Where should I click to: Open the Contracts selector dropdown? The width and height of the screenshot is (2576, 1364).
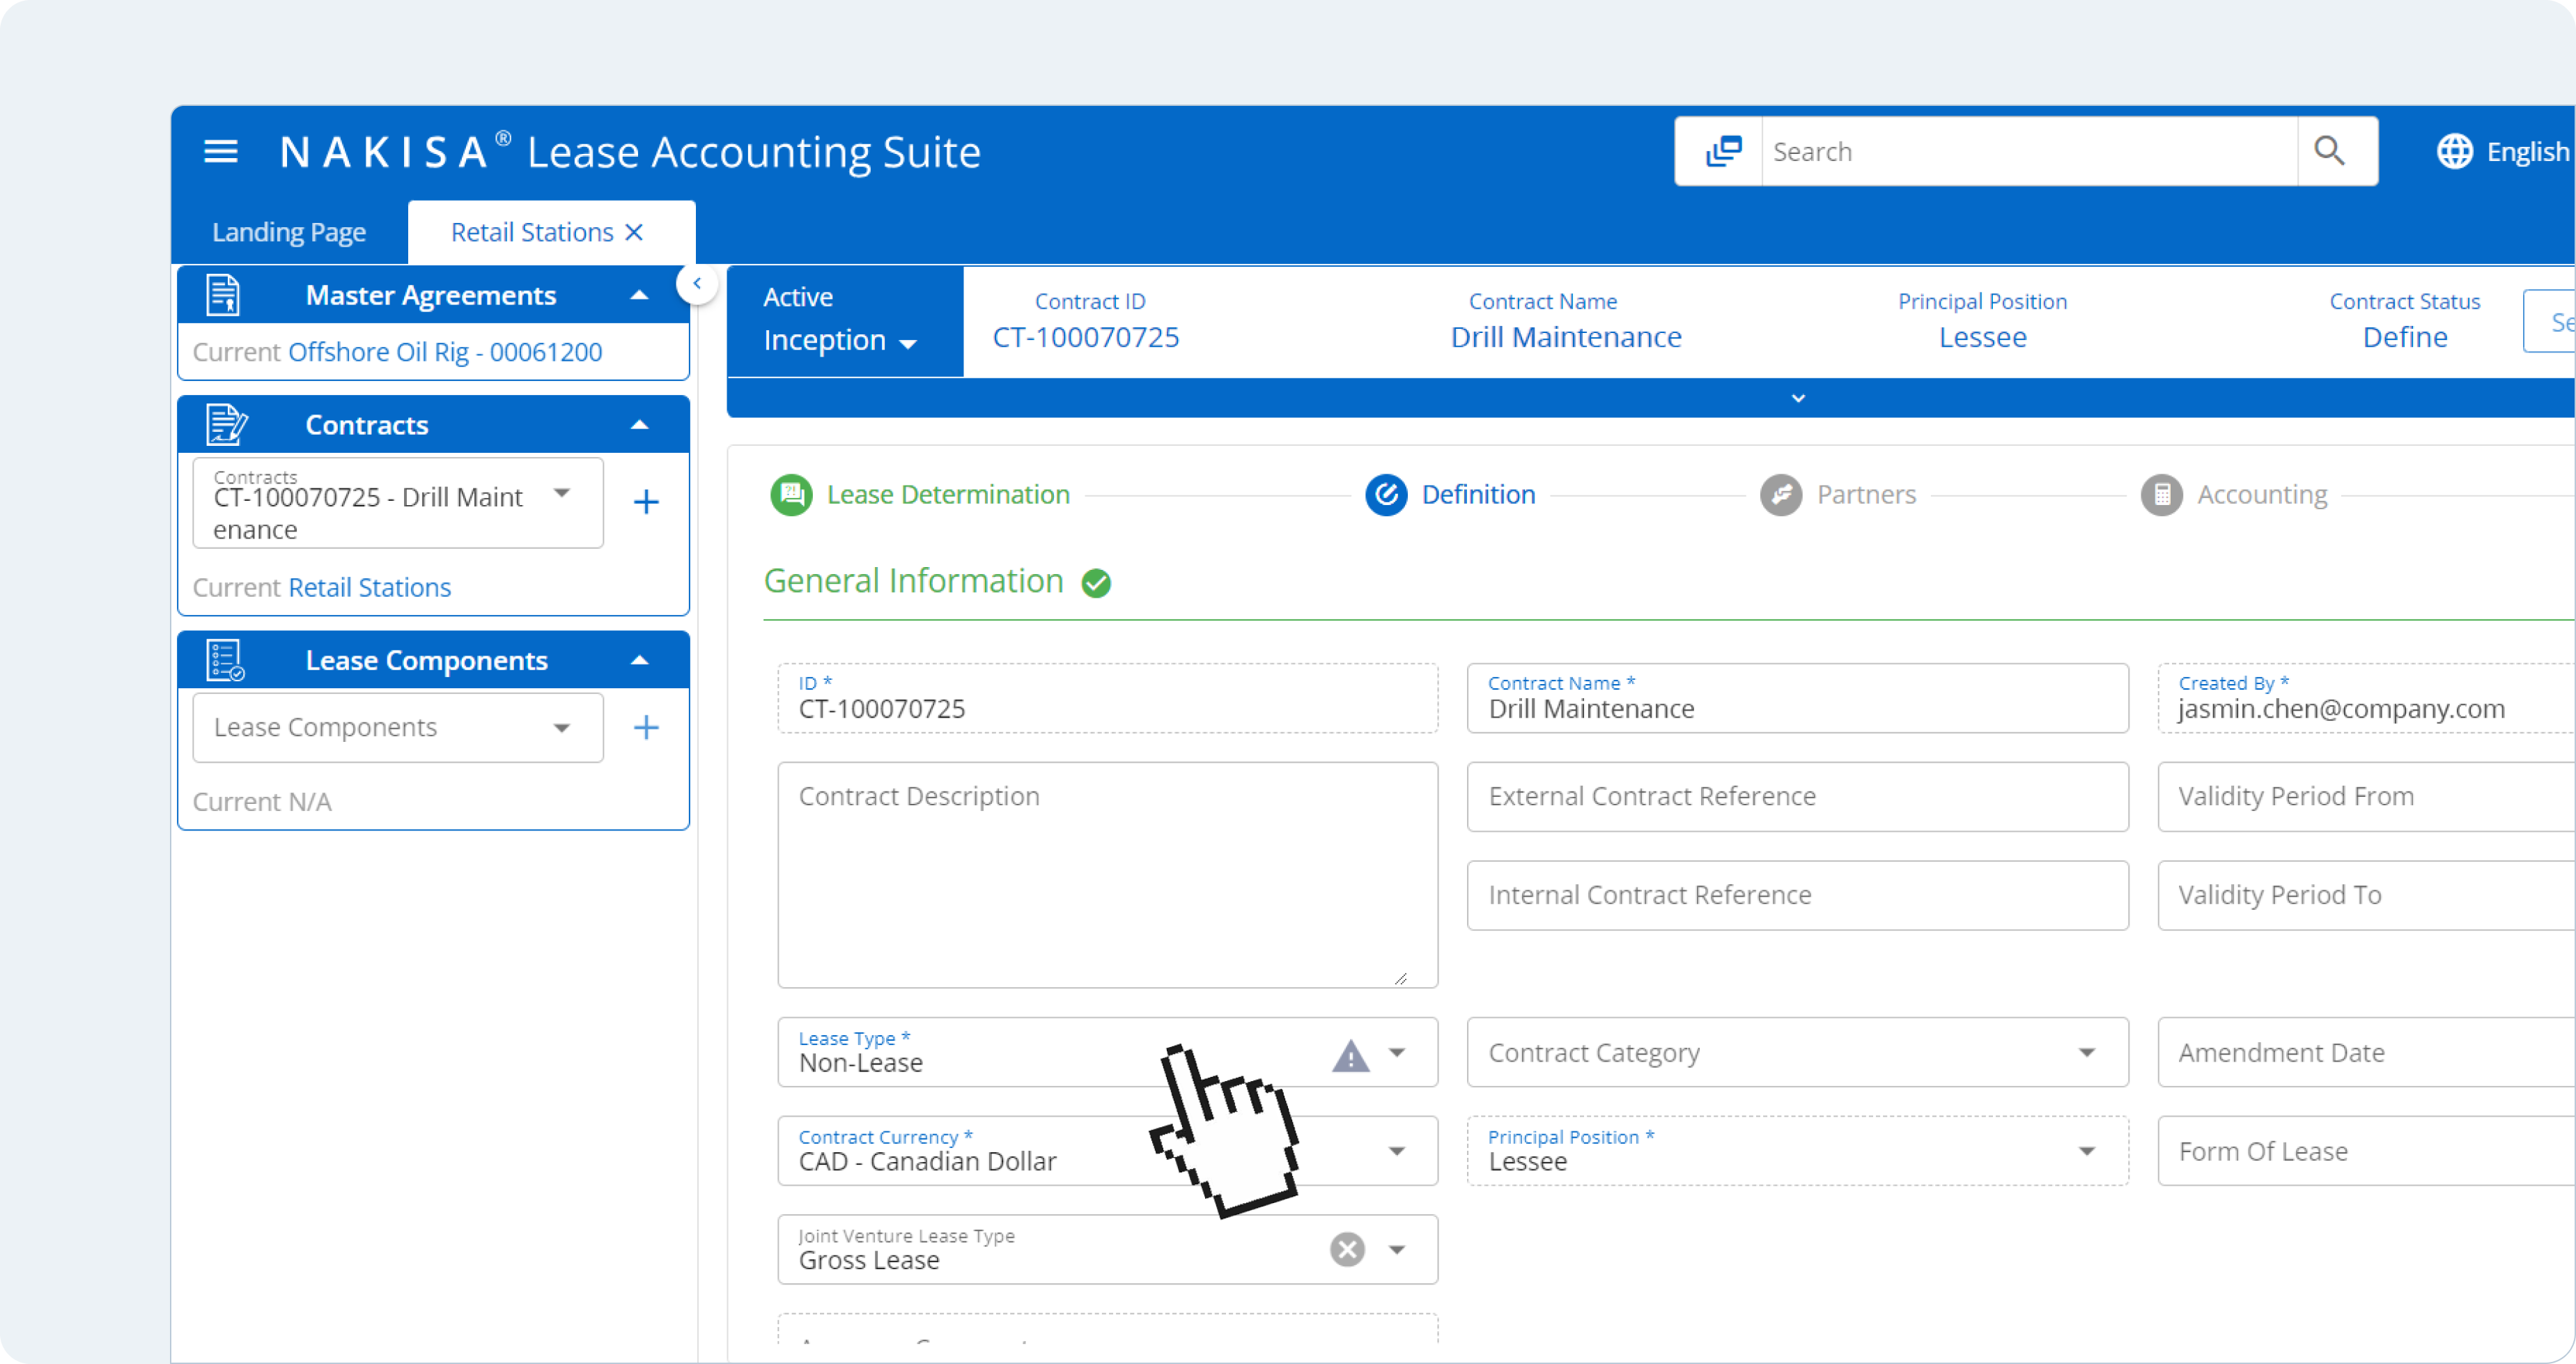click(562, 493)
